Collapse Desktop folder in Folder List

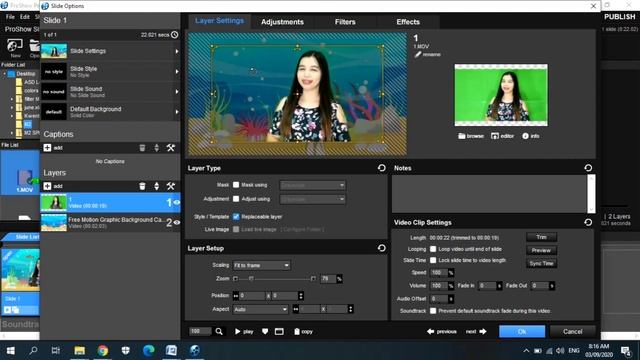click(4, 74)
